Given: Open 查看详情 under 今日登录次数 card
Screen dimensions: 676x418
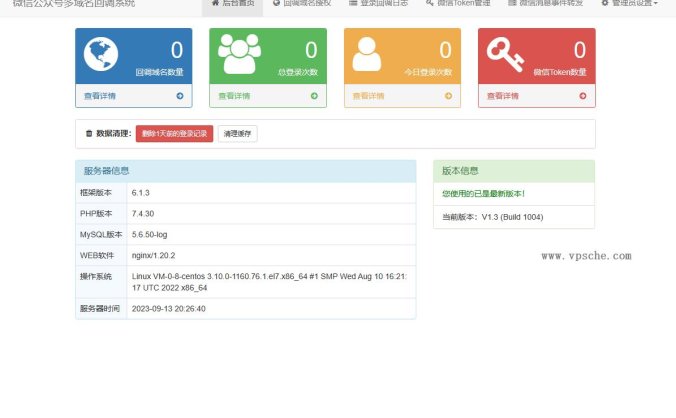Looking at the screenshot, I should [368, 96].
